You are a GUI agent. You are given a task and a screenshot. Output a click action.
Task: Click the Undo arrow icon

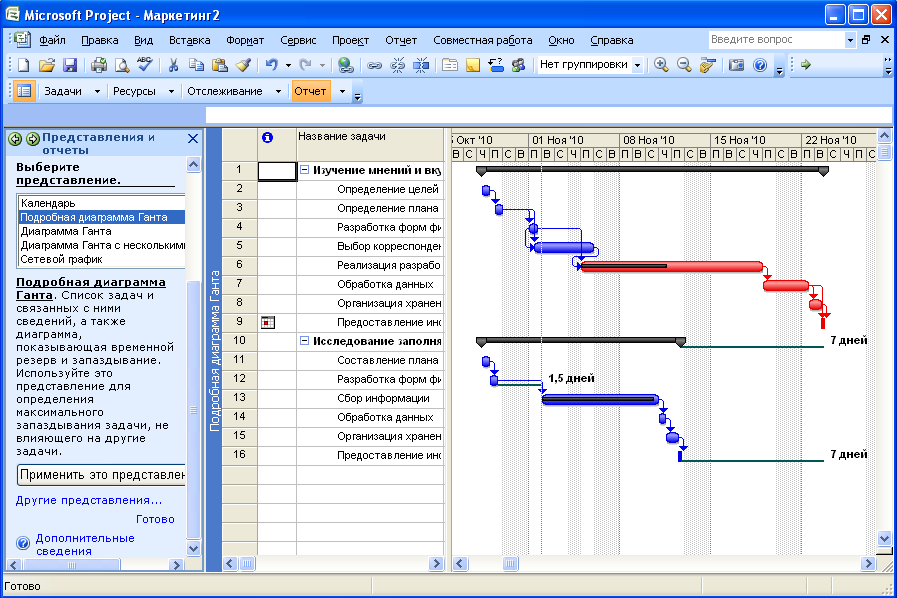pyautogui.click(x=272, y=65)
